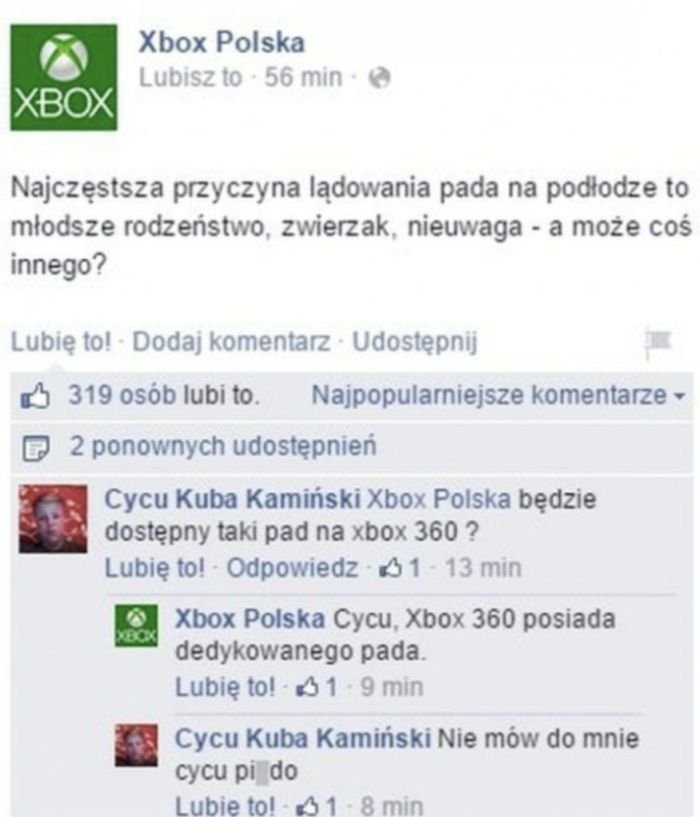This screenshot has width=700, height=817.
Task: Like Xbox Polska's reply via Lubię to!
Action: (225, 687)
